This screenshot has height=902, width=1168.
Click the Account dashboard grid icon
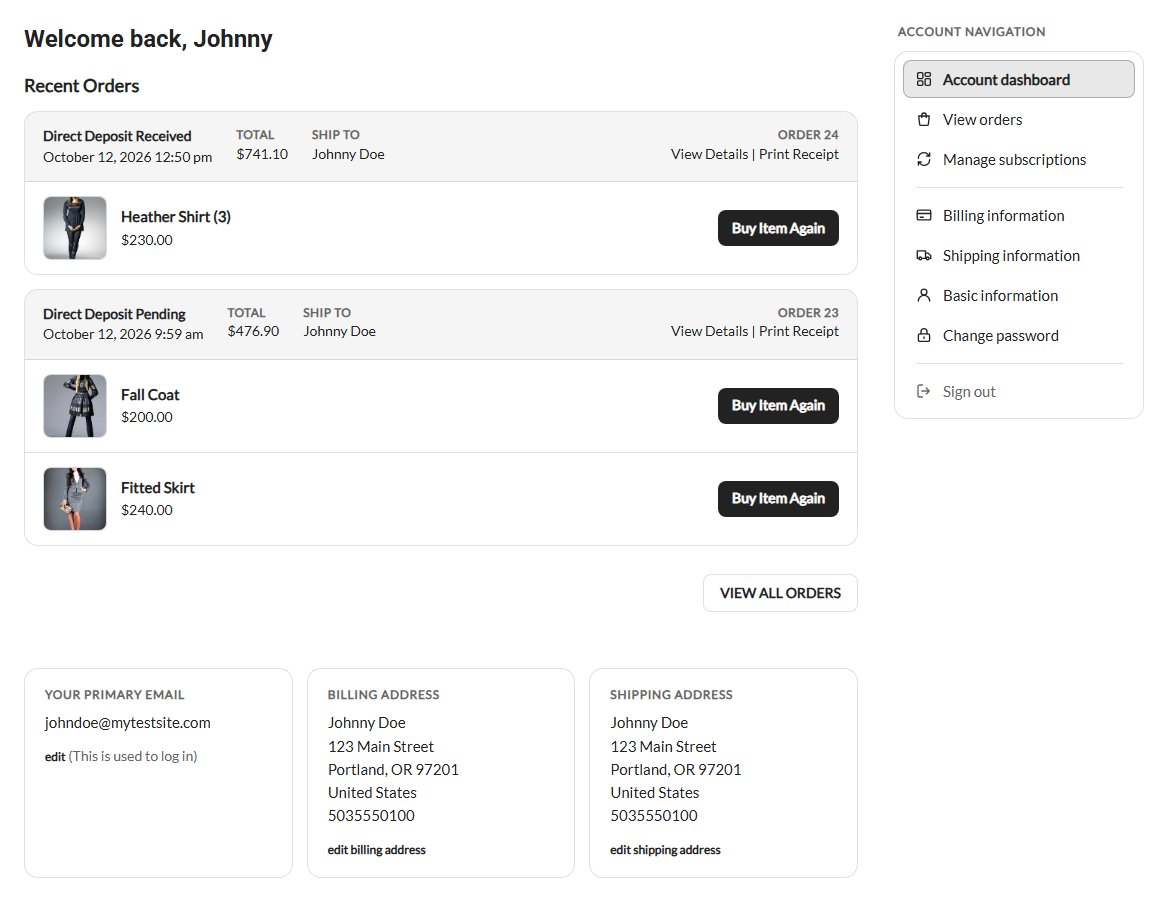click(x=924, y=79)
